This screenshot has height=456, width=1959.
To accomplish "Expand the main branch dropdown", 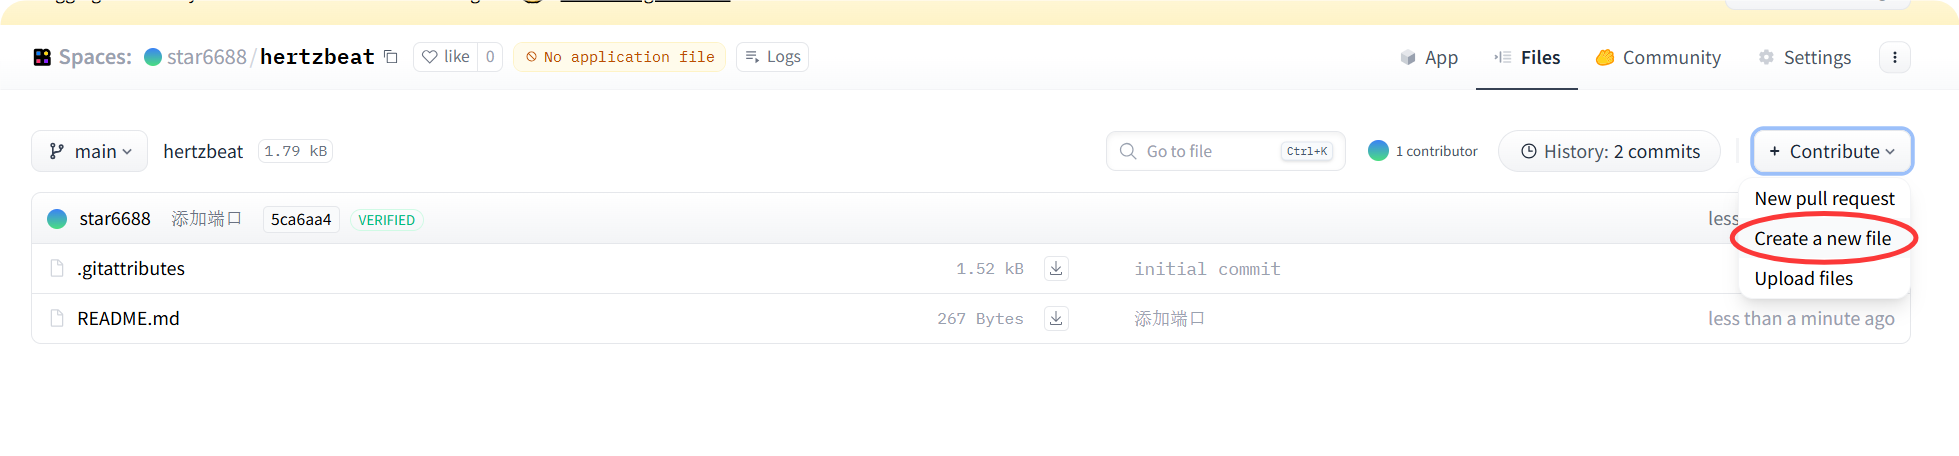I will (90, 151).
